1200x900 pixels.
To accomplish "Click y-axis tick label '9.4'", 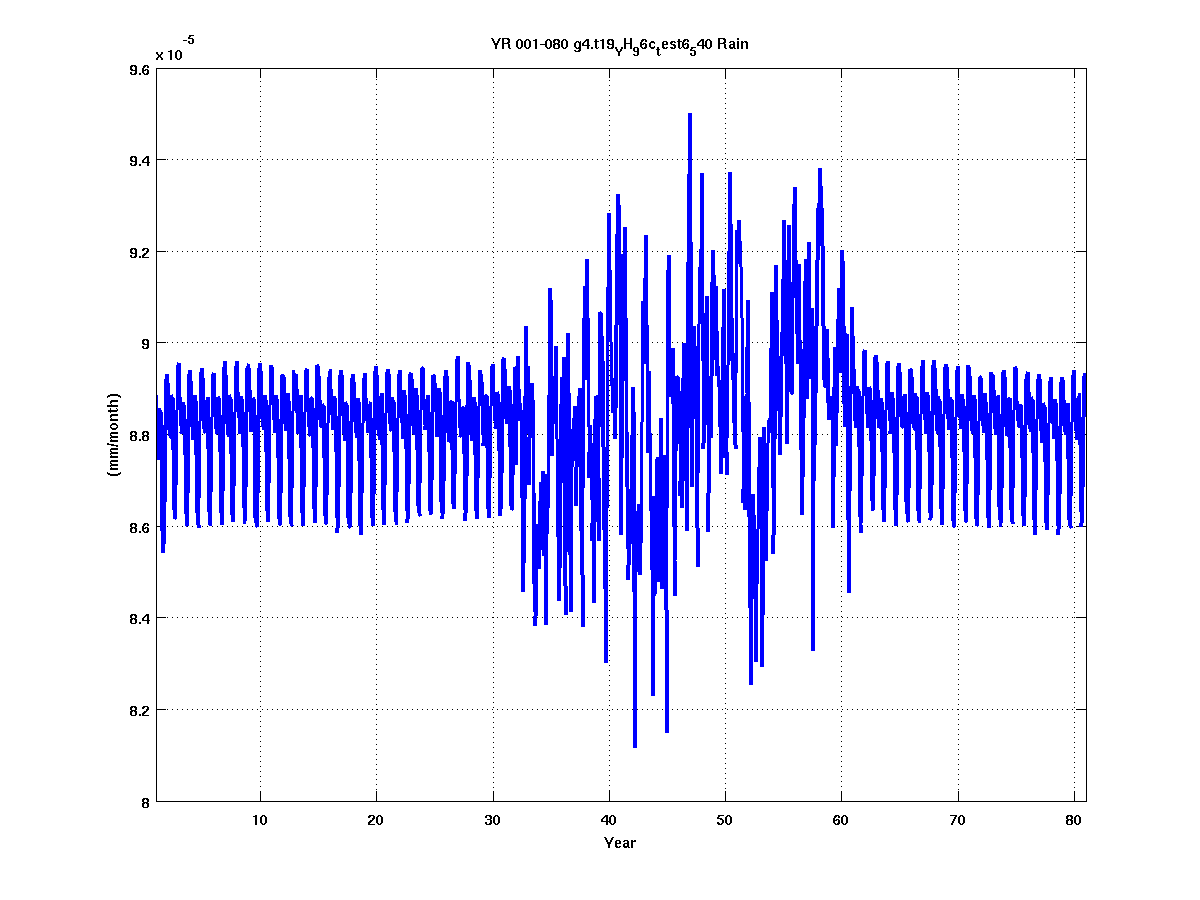I will [140, 160].
